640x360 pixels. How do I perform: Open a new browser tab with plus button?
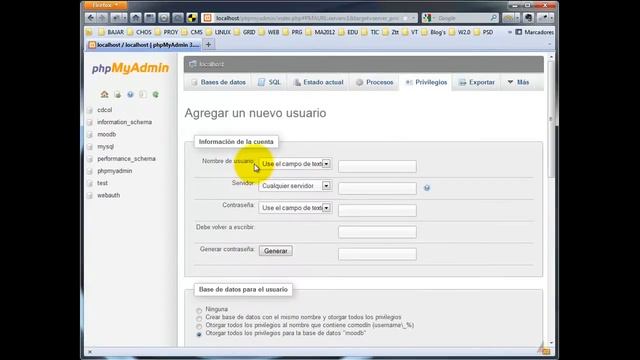point(208,44)
